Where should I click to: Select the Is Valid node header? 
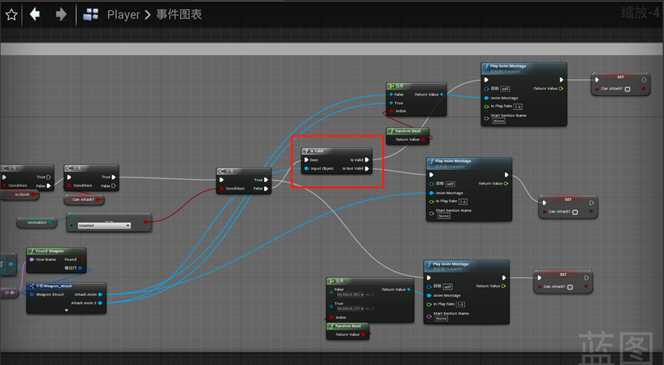[x=337, y=151]
